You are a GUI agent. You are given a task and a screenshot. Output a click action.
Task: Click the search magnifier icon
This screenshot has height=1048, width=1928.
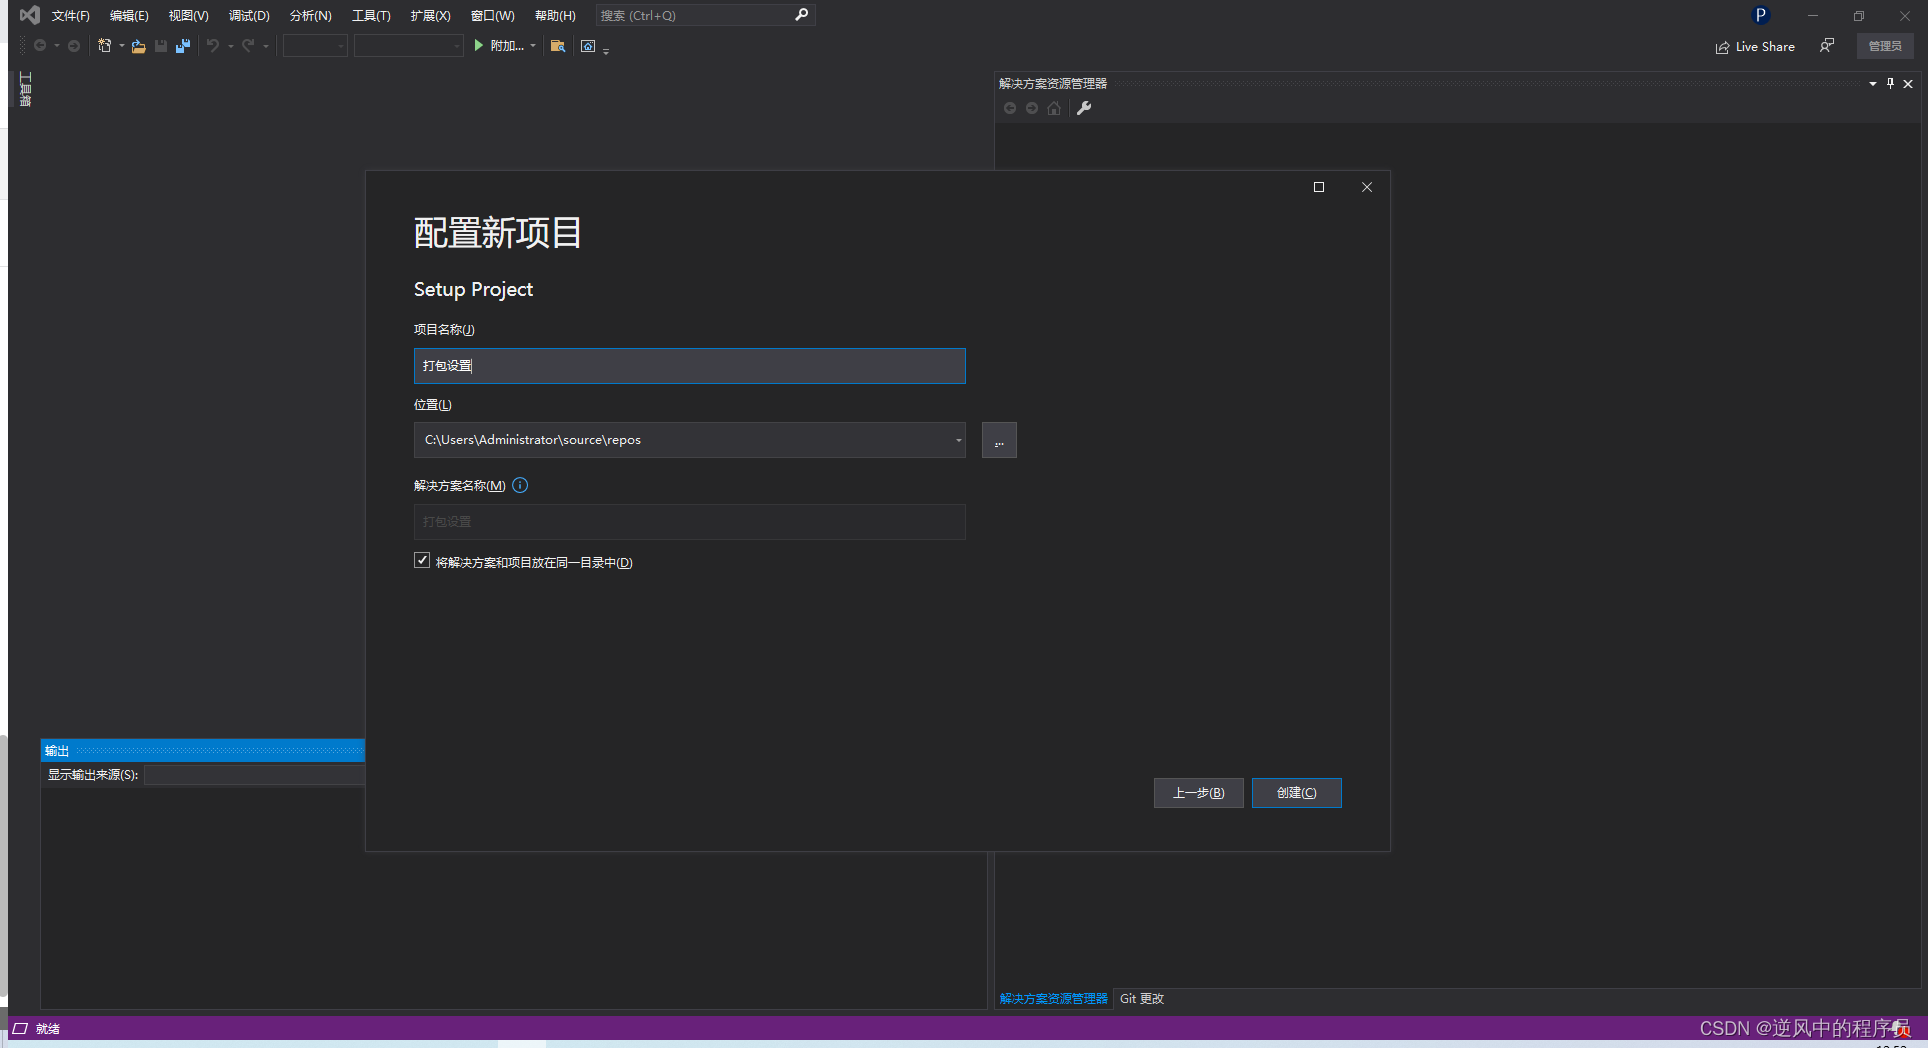(802, 15)
